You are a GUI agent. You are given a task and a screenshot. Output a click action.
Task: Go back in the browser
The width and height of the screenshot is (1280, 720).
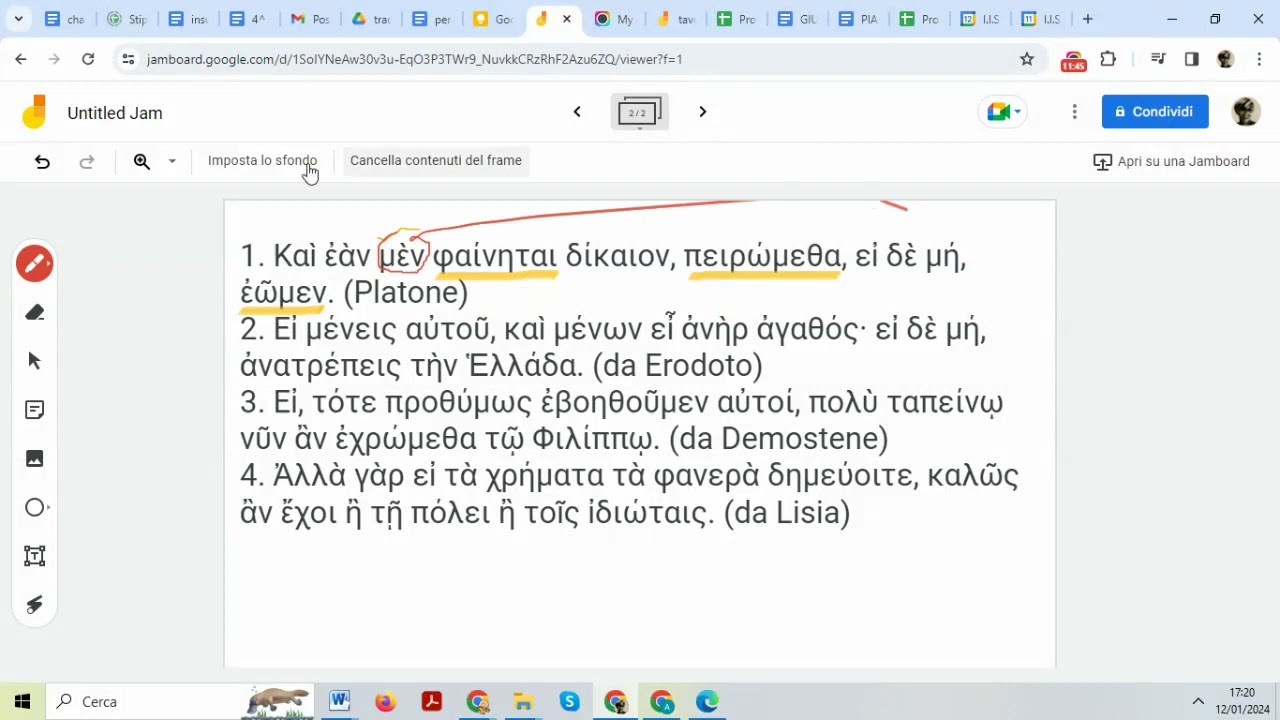pyautogui.click(x=21, y=59)
